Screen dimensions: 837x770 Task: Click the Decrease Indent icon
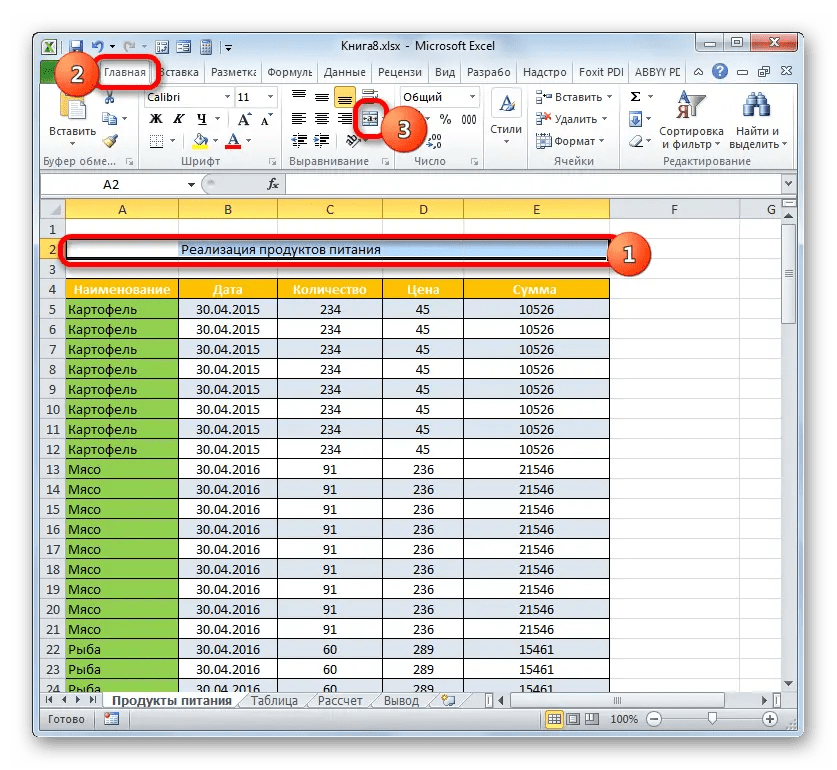[x=299, y=141]
